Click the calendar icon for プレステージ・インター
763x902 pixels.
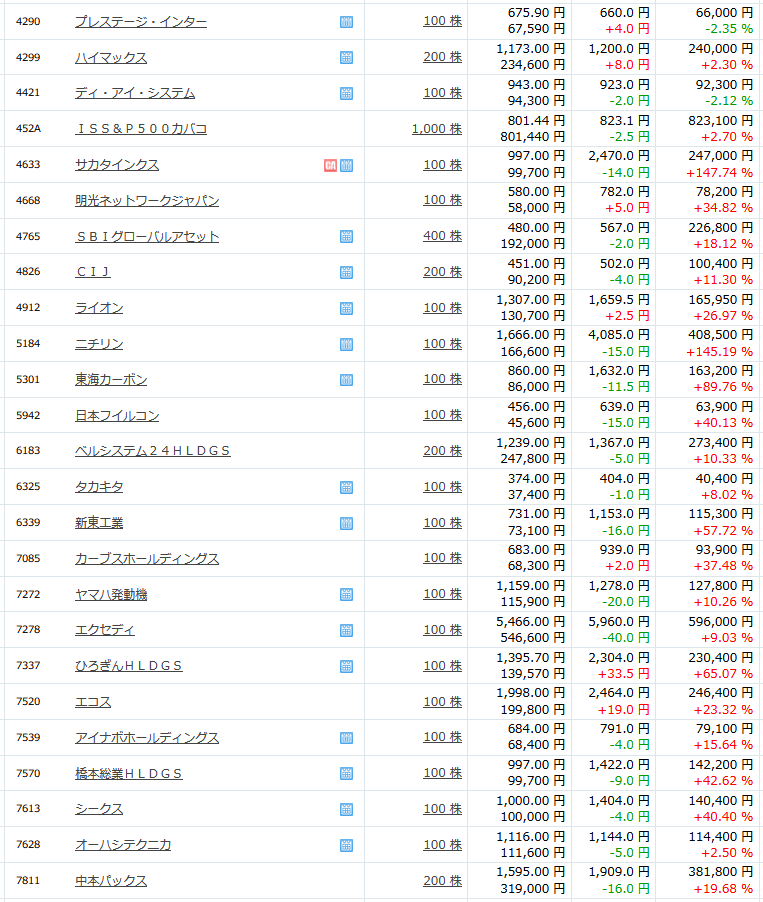coord(346,22)
